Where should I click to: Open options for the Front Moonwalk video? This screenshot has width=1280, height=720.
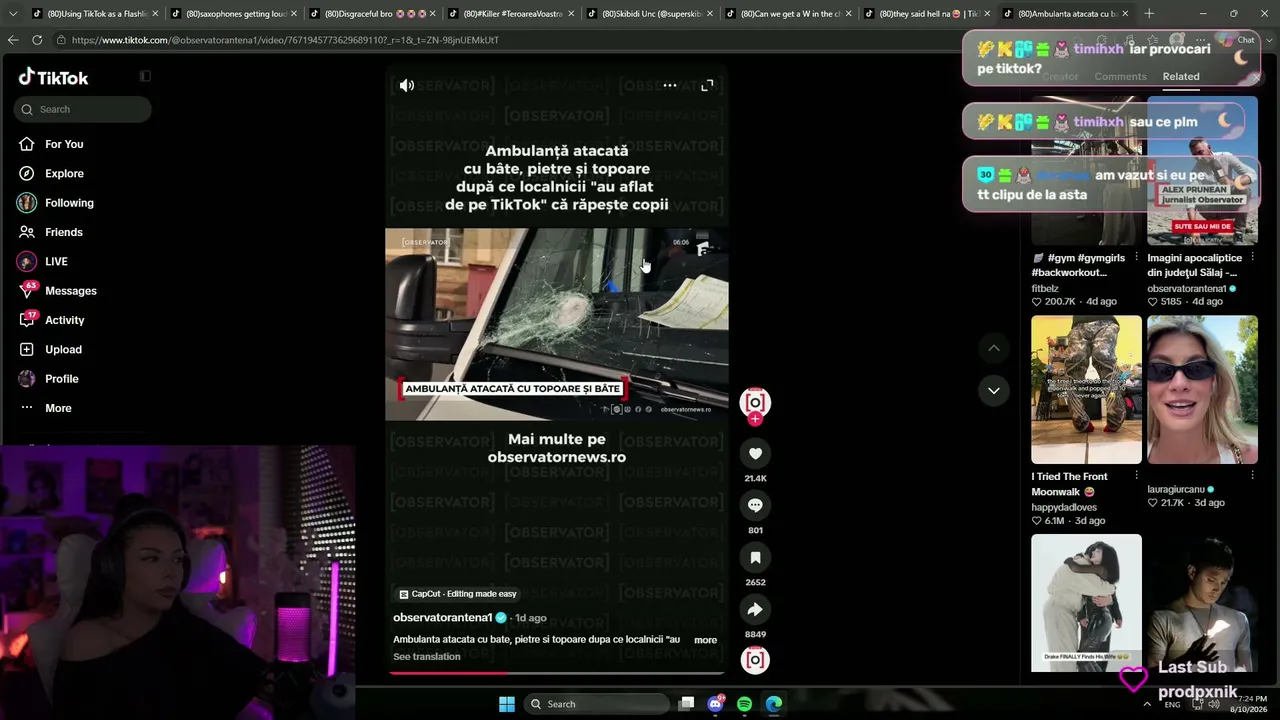click(1136, 476)
